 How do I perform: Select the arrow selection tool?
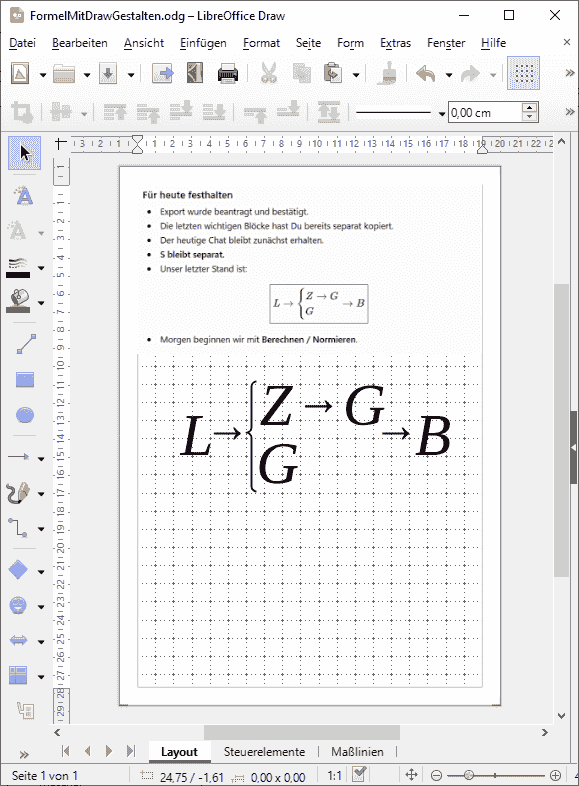pos(25,153)
